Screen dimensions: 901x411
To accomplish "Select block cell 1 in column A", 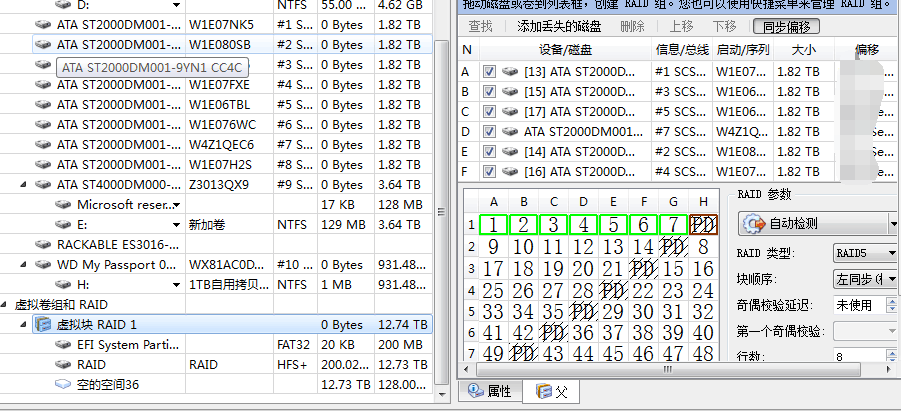I will point(493,224).
